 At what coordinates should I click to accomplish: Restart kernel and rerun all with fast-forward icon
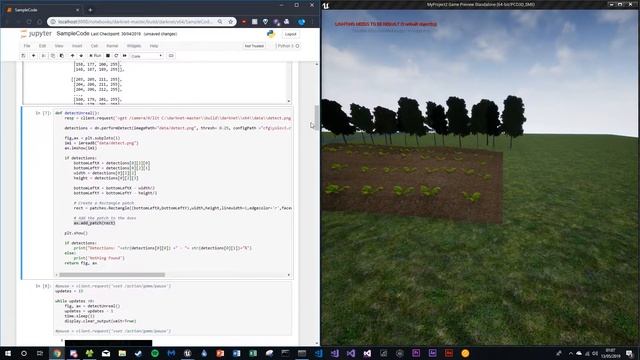(x=124, y=56)
